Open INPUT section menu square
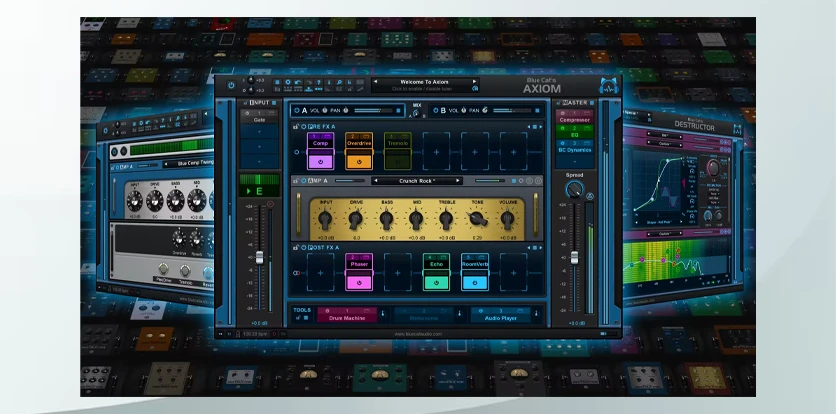Image resolution: width=836 pixels, height=414 pixels. tap(274, 103)
